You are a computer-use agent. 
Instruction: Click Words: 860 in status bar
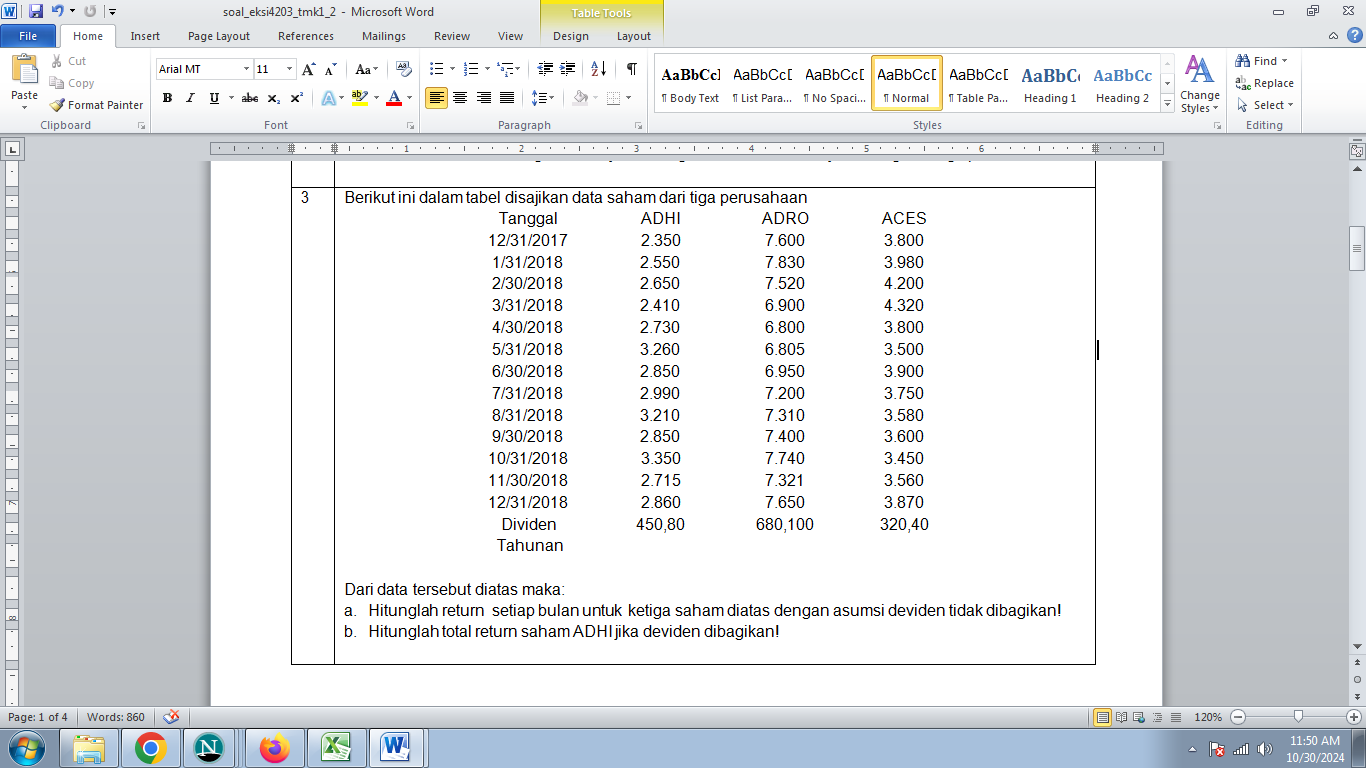[115, 717]
